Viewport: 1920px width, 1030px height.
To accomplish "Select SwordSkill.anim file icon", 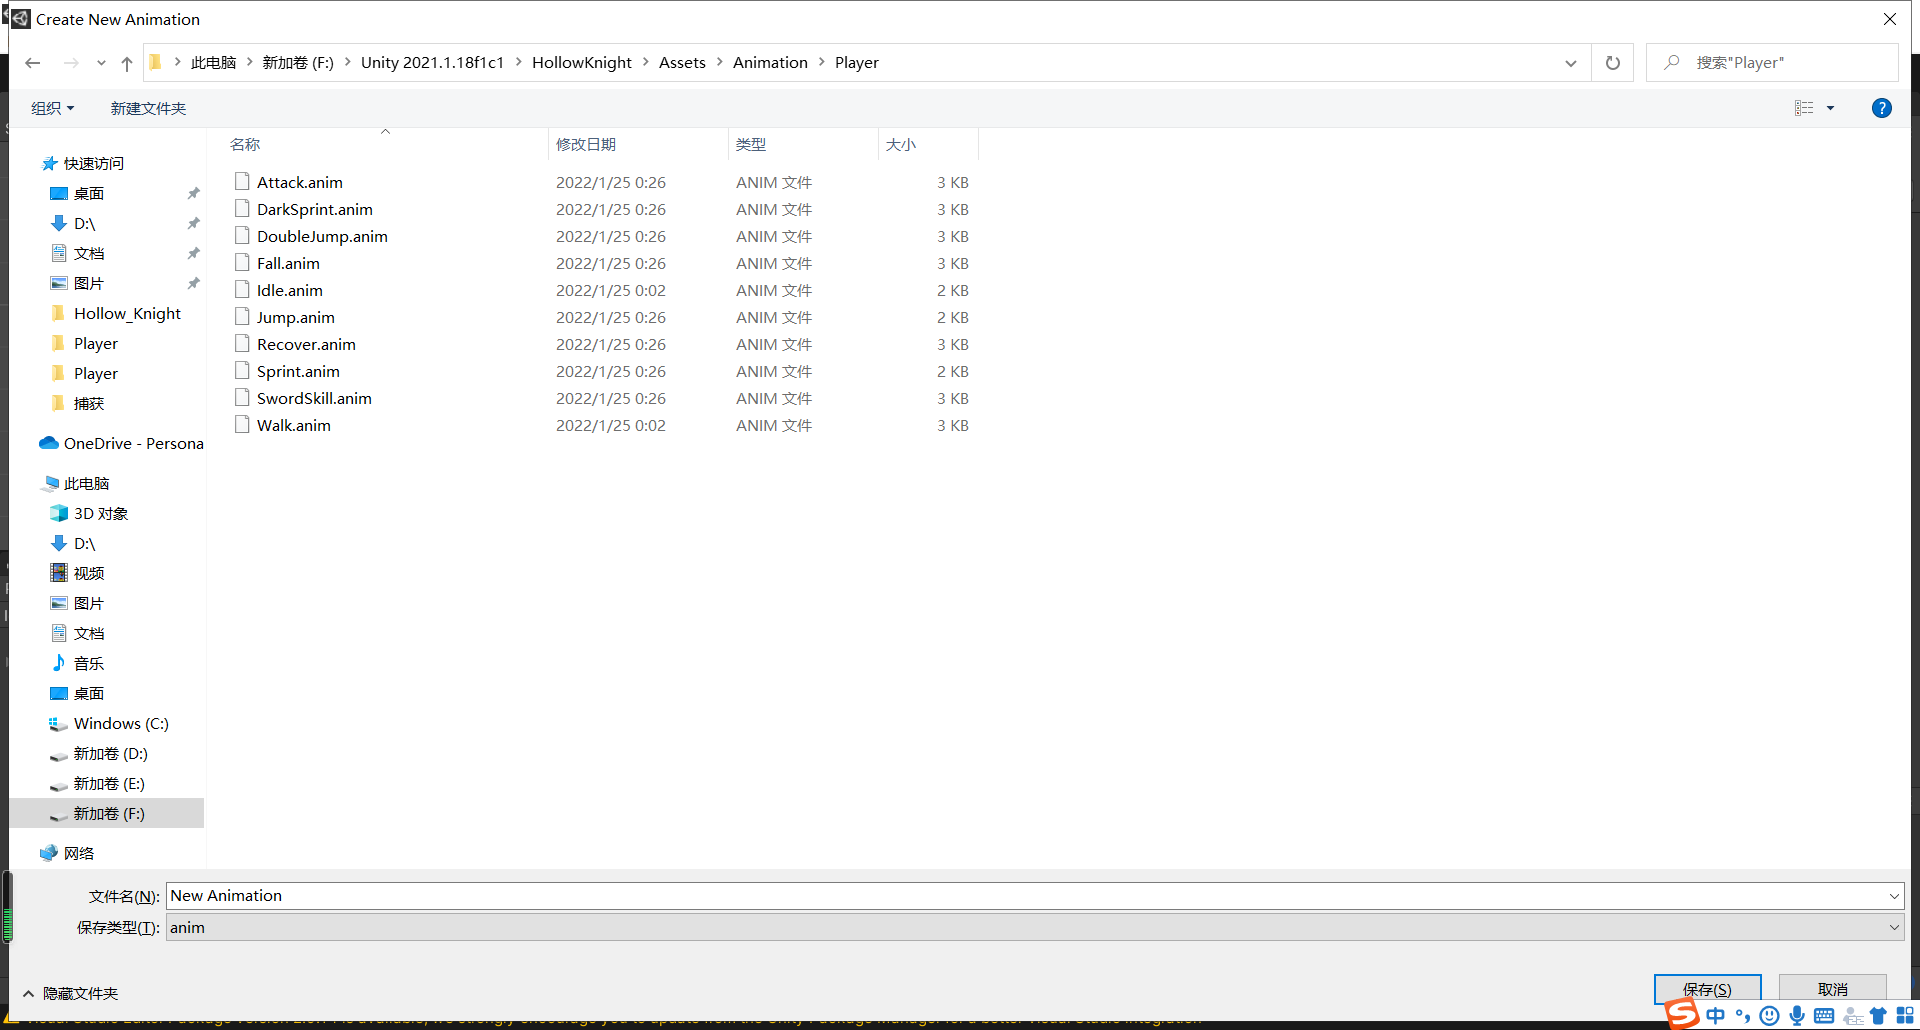I will [242, 397].
